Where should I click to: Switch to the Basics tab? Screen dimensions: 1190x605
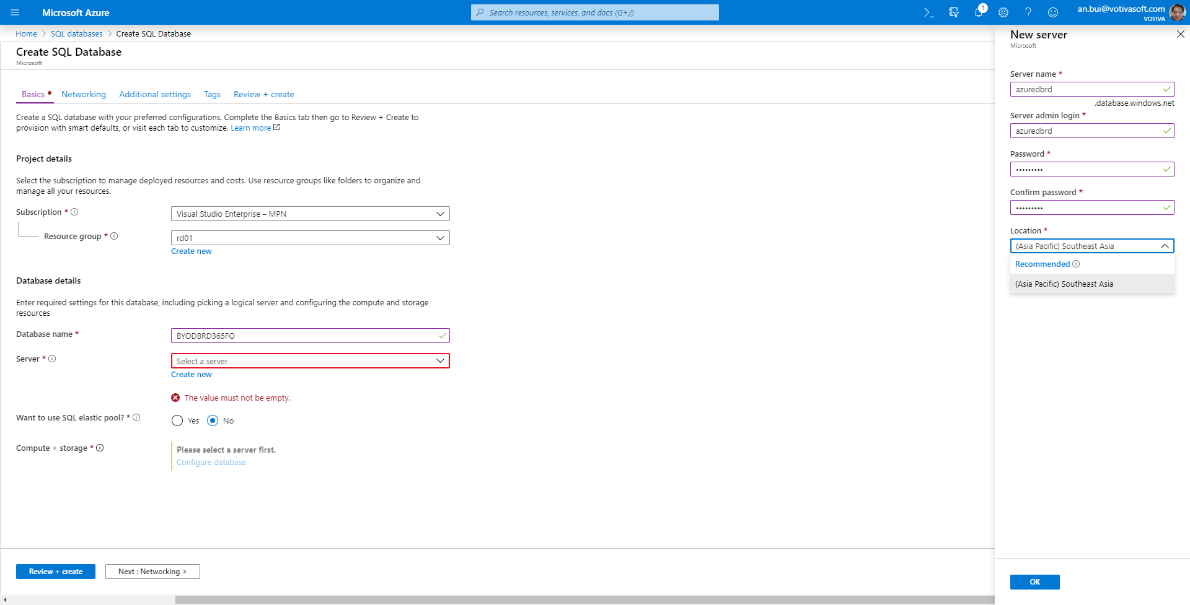pyautogui.click(x=33, y=94)
